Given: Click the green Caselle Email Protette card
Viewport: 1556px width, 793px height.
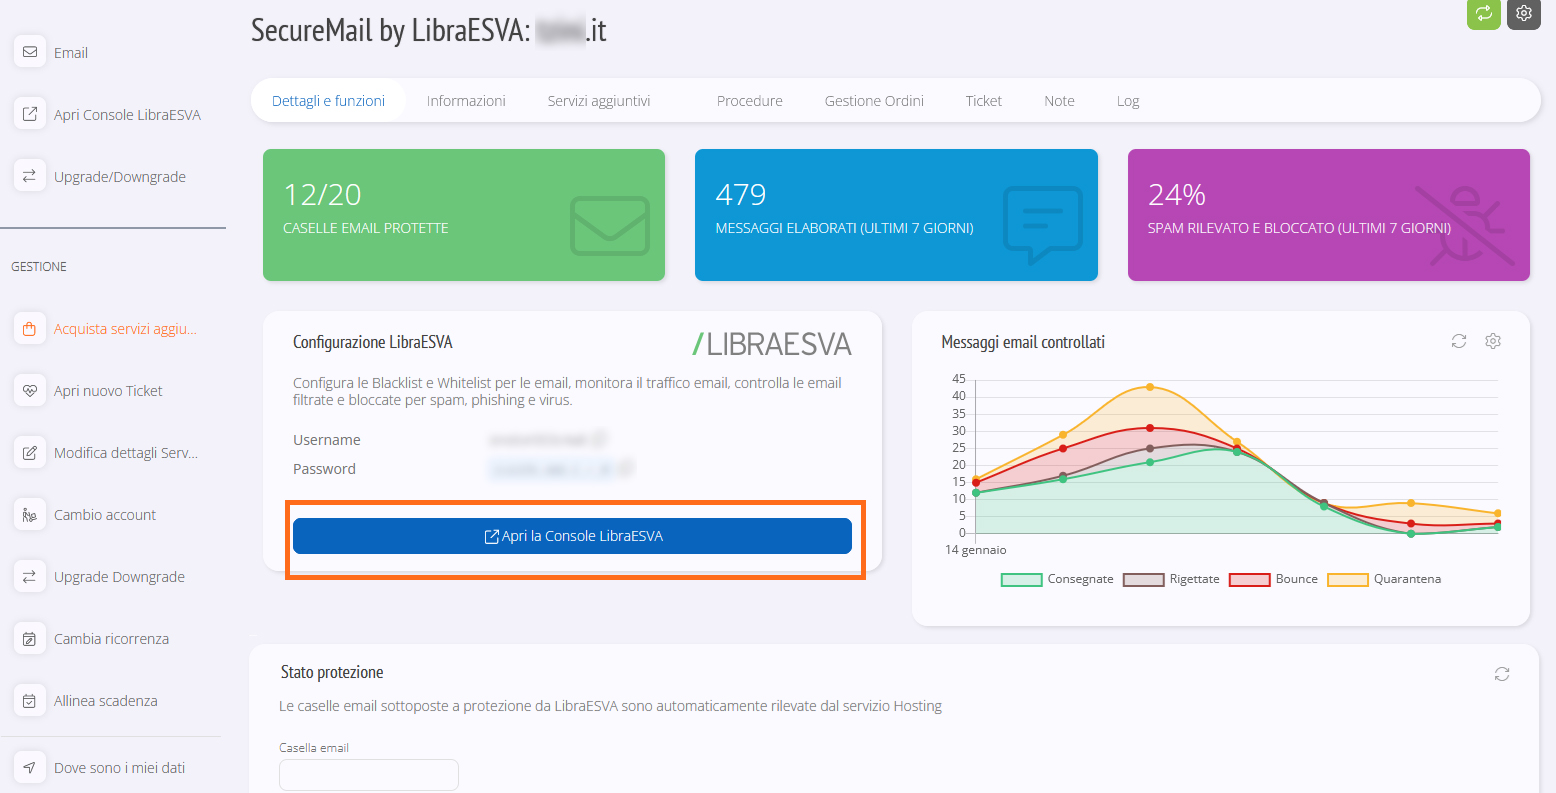Looking at the screenshot, I should tap(464, 215).
